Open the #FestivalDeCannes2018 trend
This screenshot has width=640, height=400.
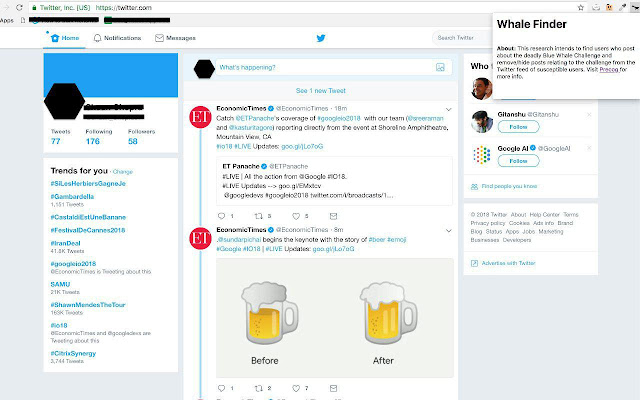click(88, 230)
